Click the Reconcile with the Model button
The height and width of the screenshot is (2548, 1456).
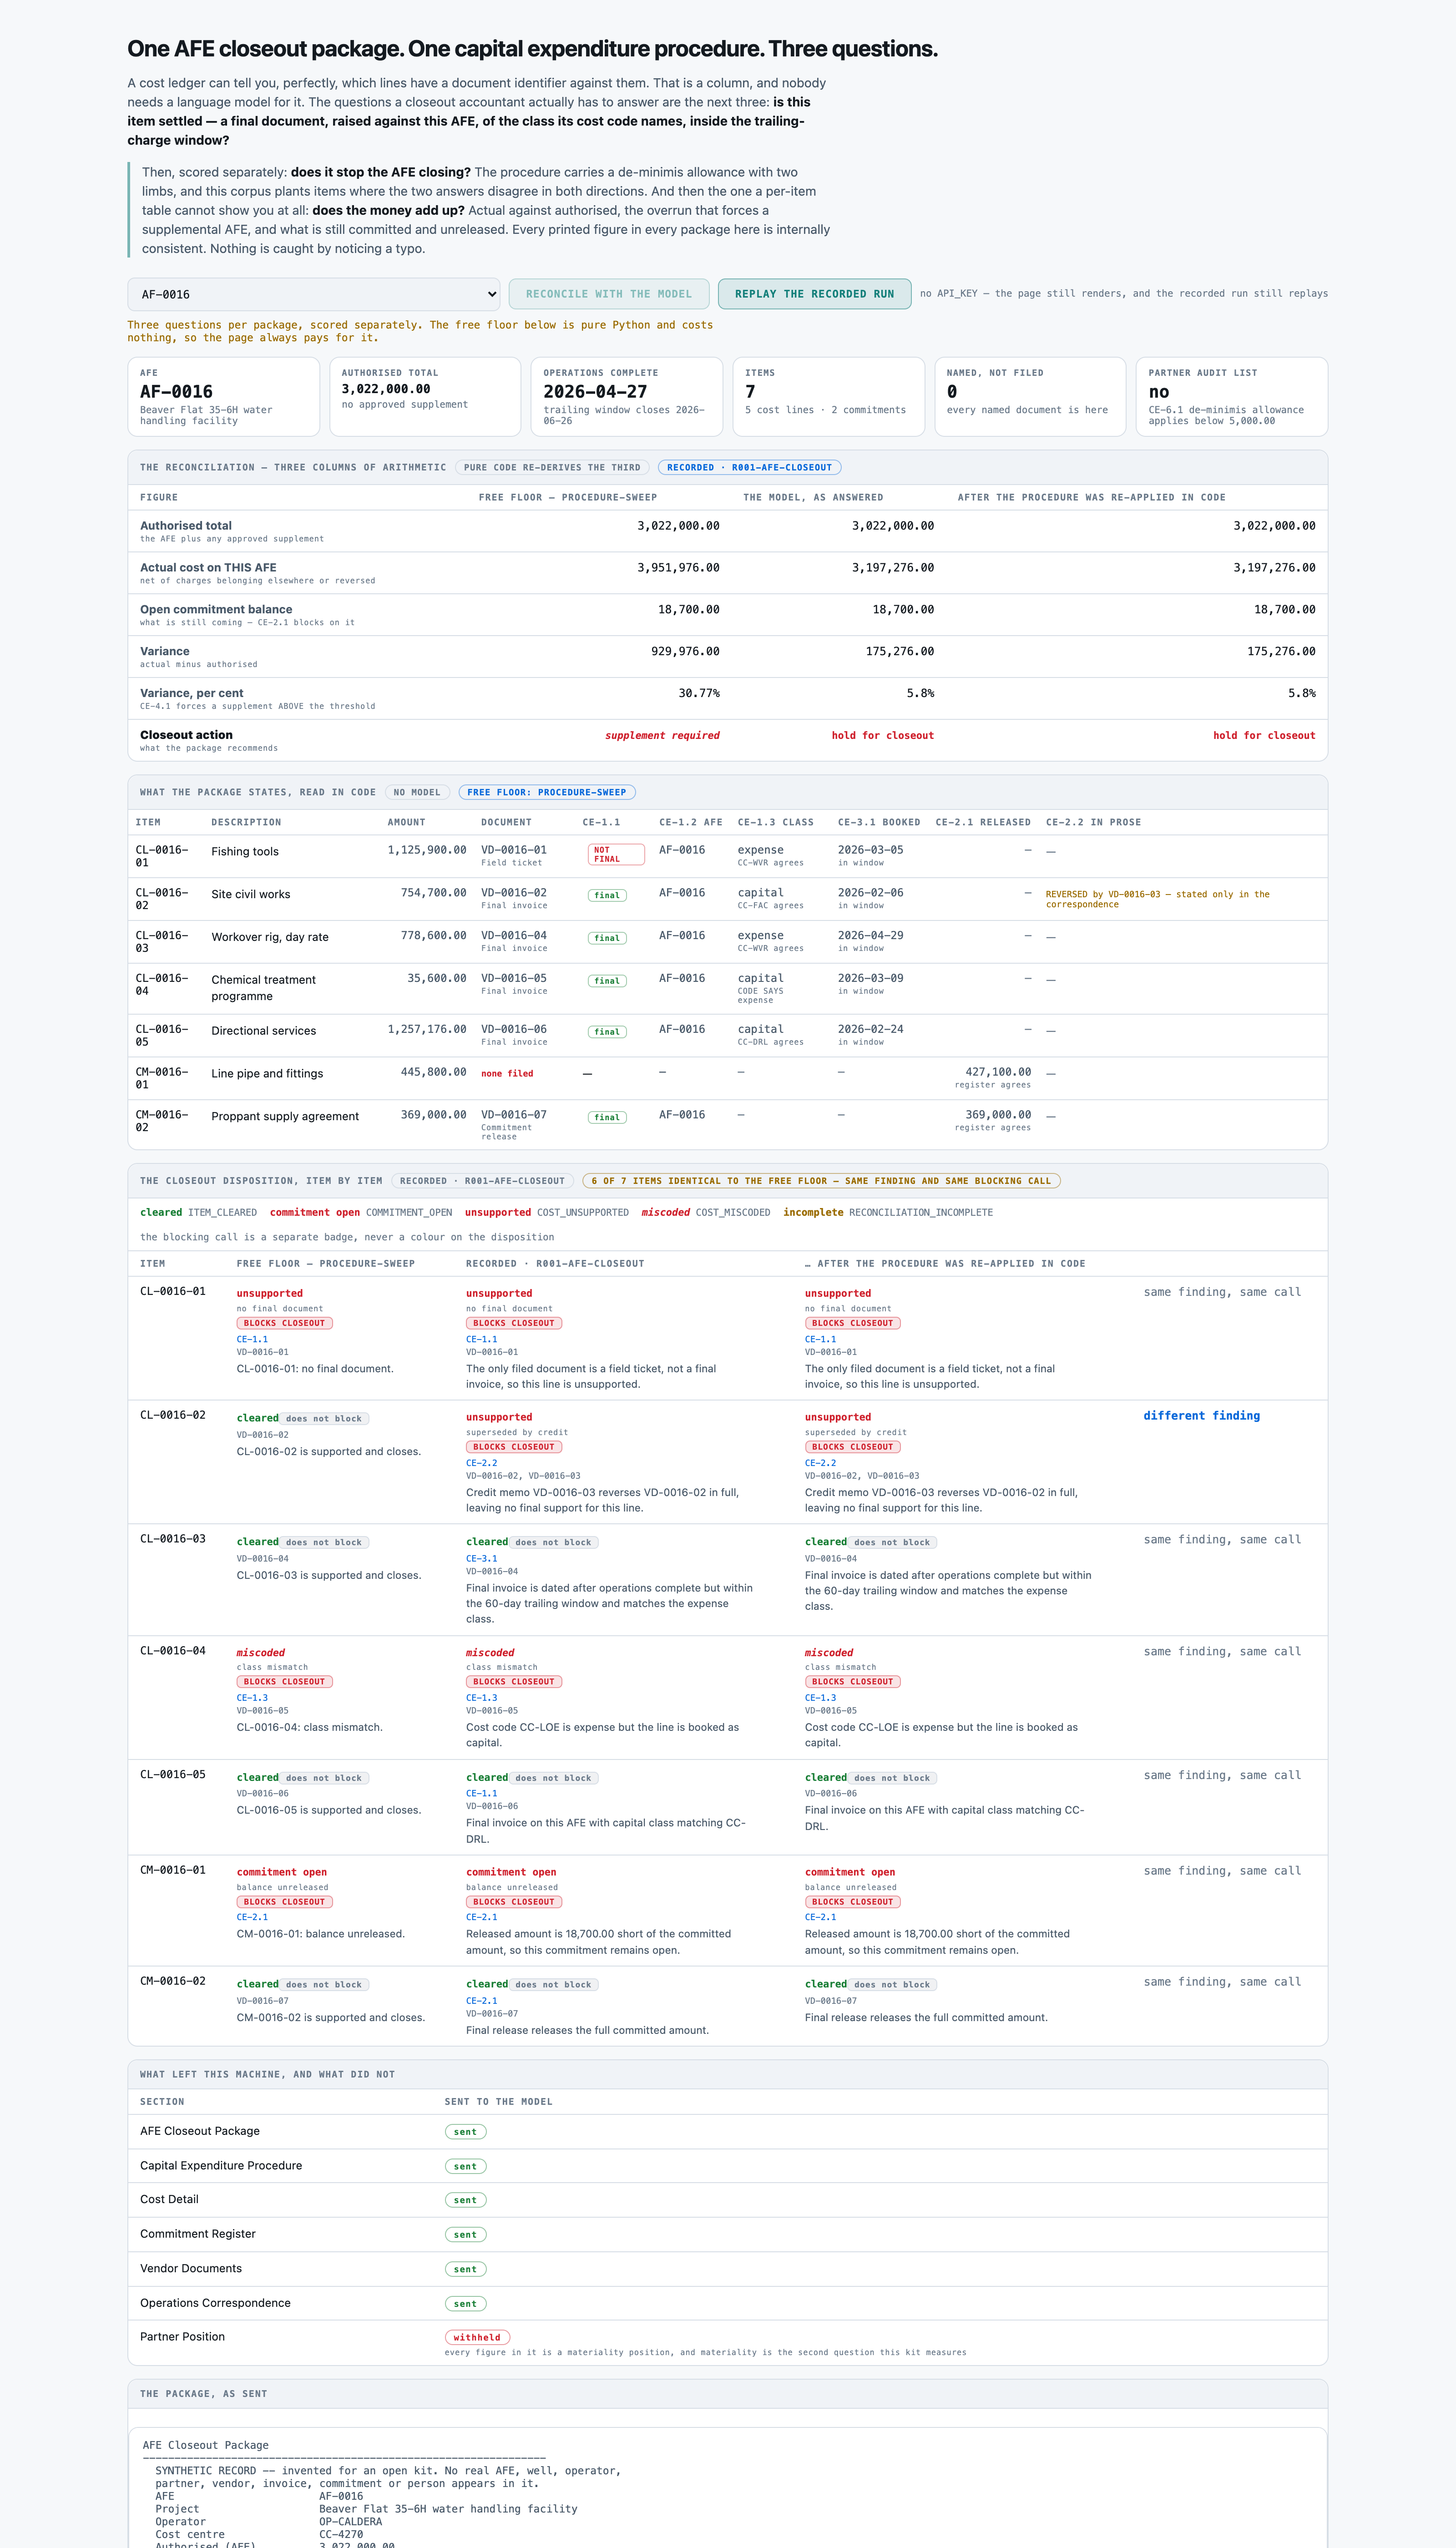tap(608, 294)
